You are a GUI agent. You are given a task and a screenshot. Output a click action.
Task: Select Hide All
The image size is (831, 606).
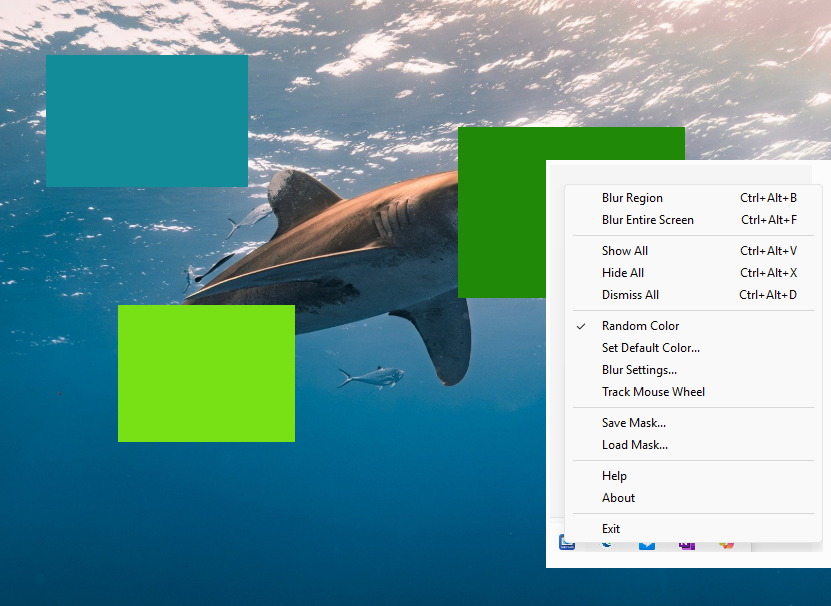(x=622, y=272)
